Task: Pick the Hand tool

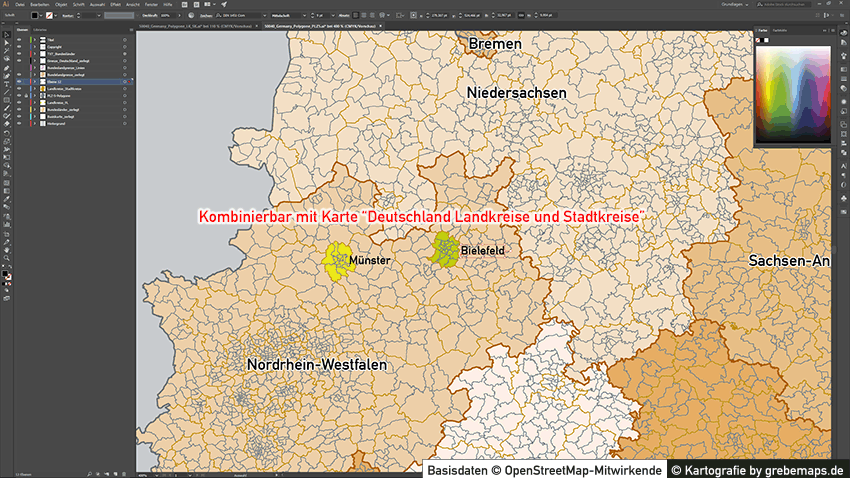Action: point(6,249)
